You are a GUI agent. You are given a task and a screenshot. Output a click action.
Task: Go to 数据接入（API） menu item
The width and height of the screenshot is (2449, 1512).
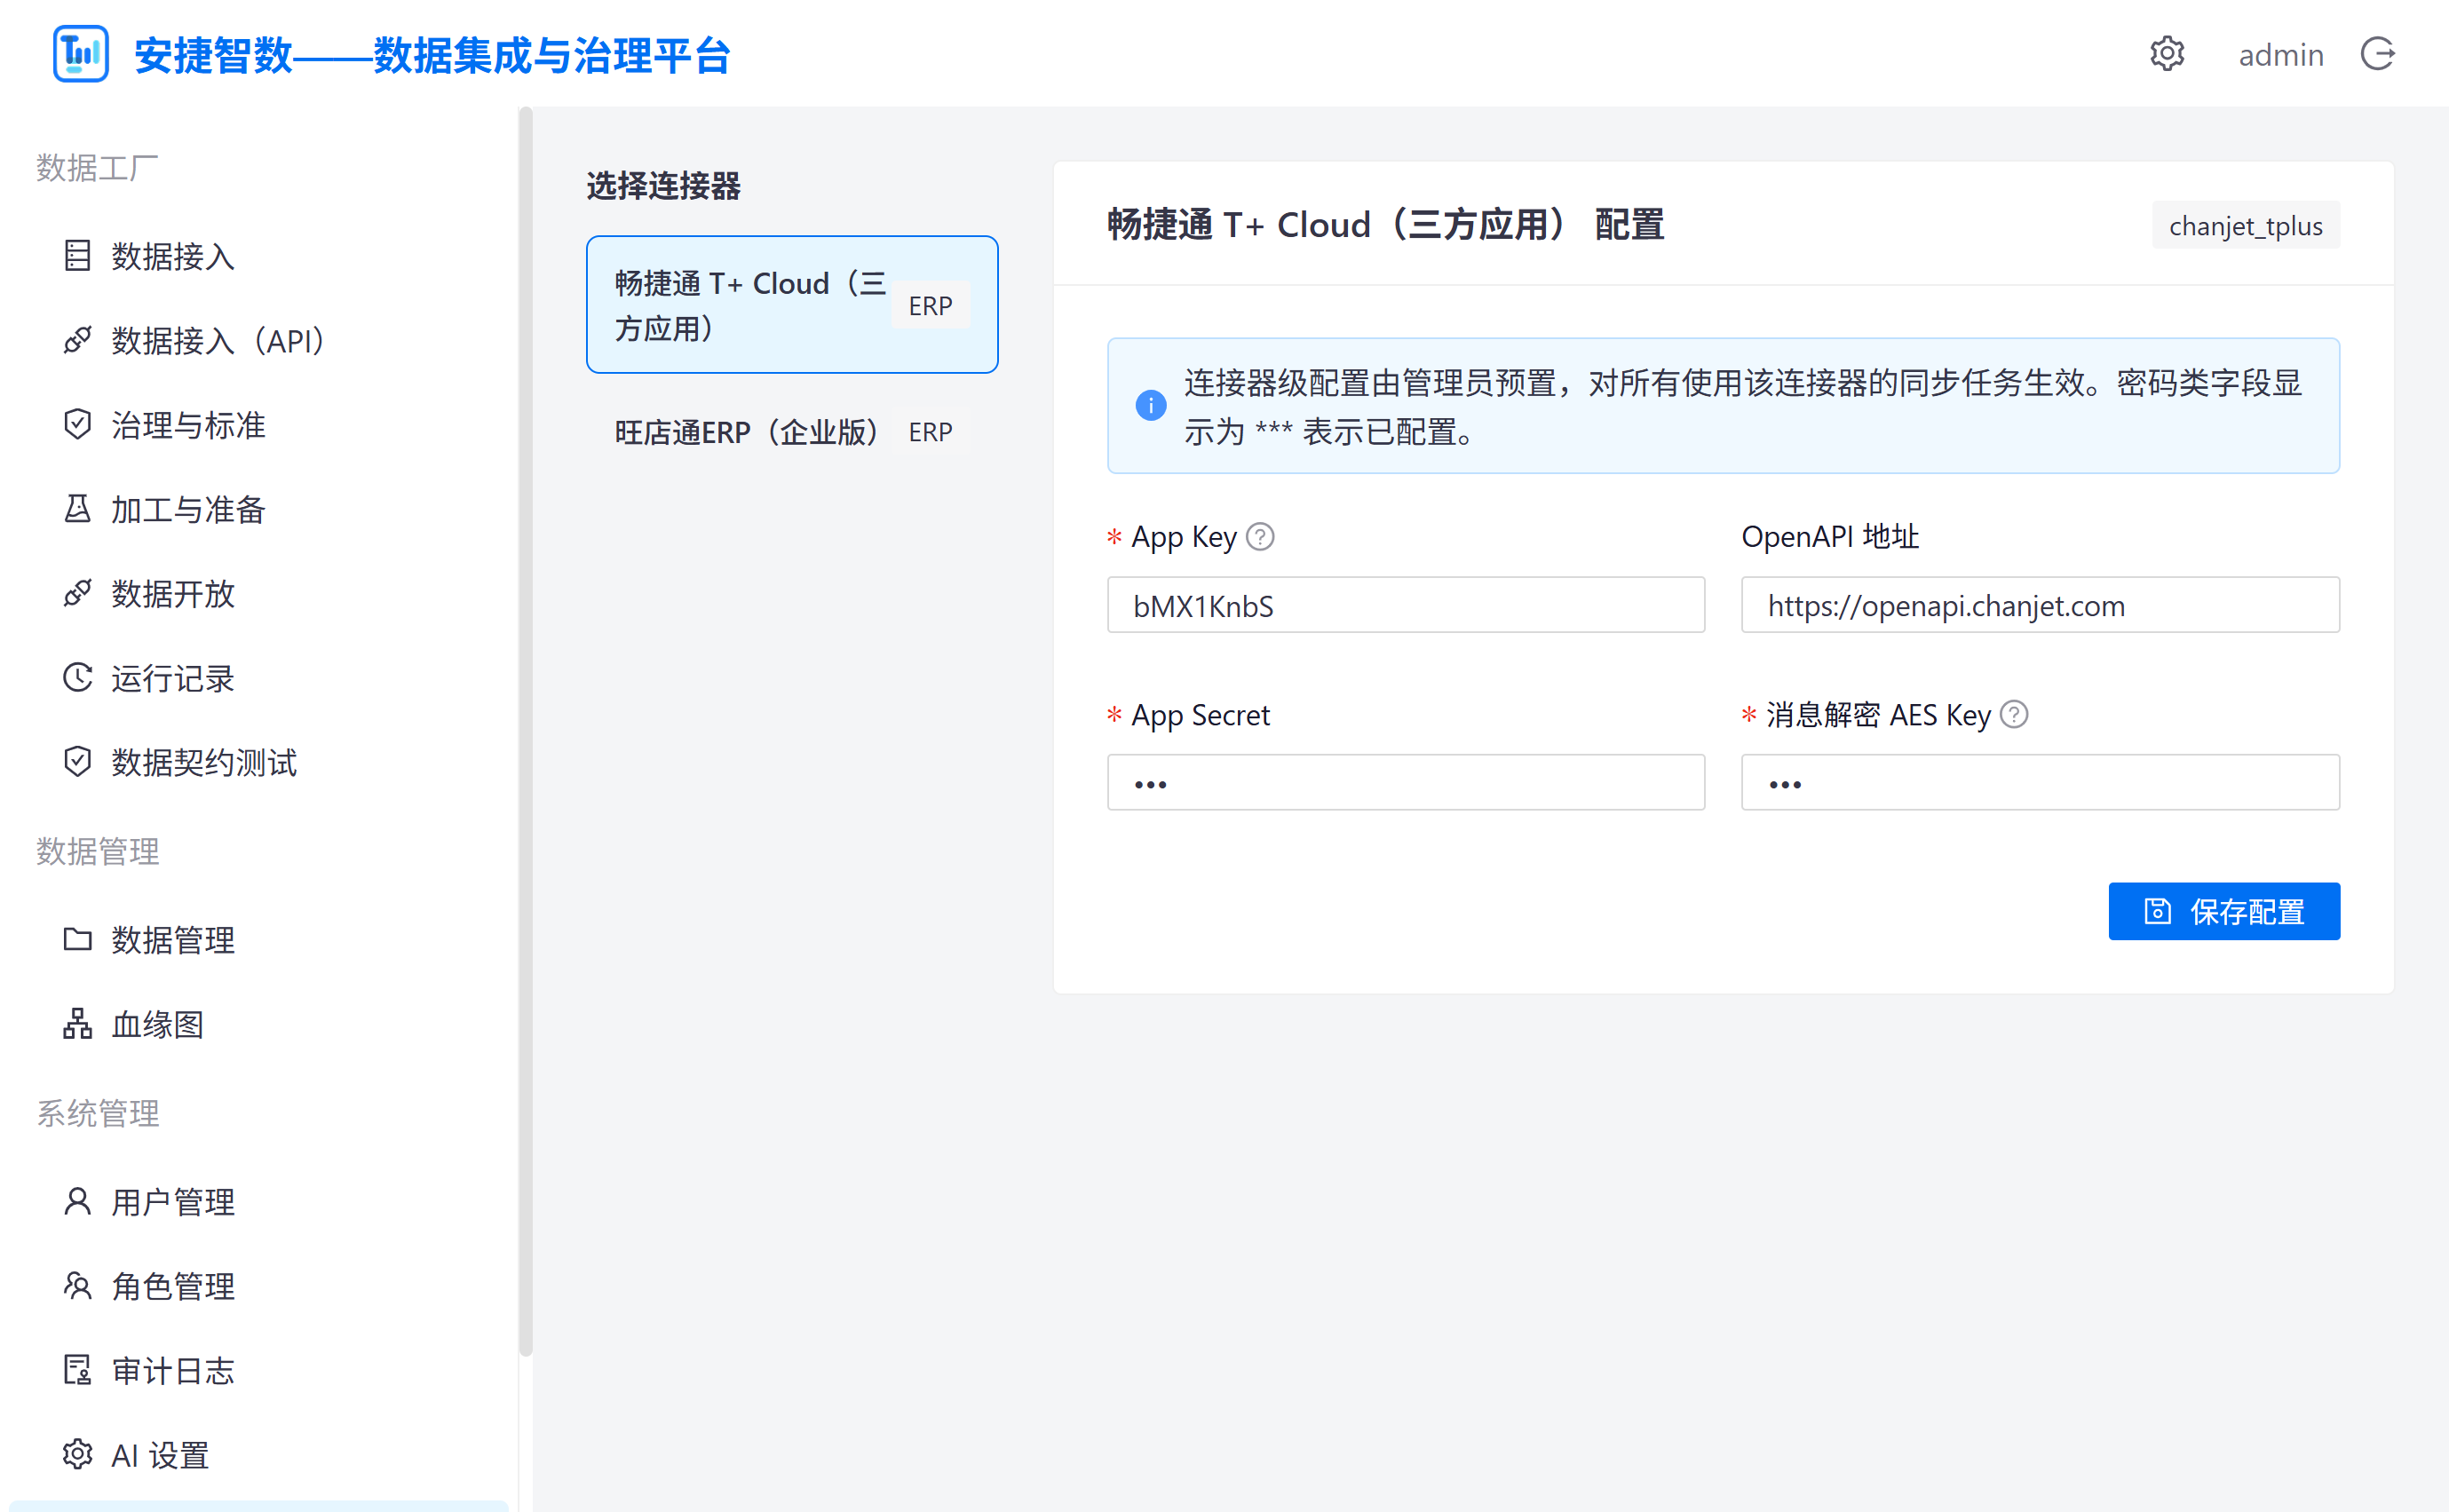pyautogui.click(x=260, y=341)
